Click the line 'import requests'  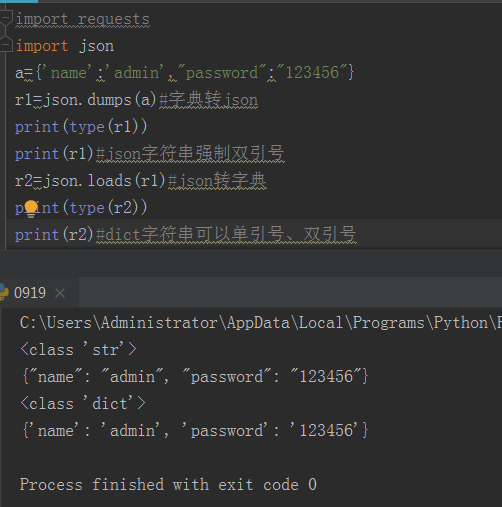83,19
